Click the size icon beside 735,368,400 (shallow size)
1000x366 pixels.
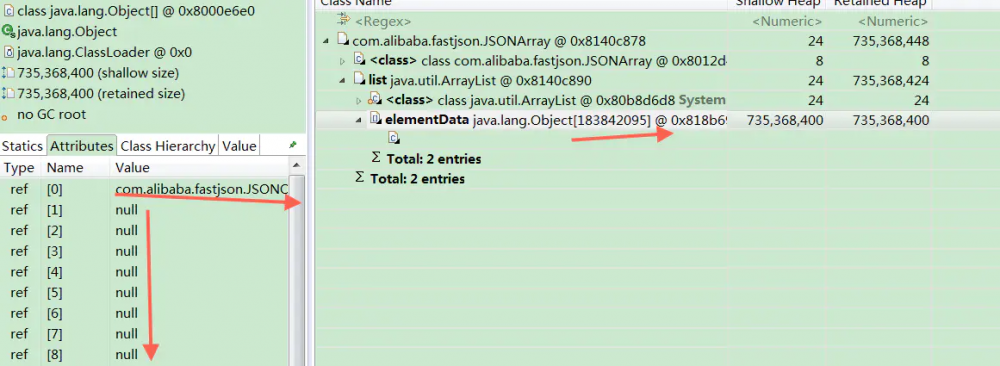(x=8, y=73)
